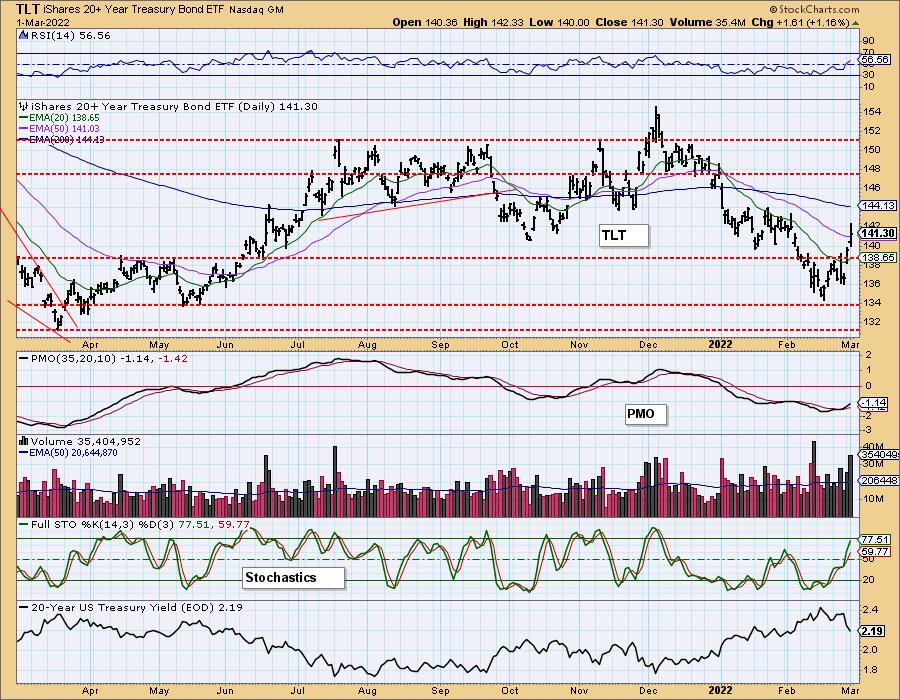
Task: Select the PMO(35,20,10) legend text
Action: [x=103, y=359]
